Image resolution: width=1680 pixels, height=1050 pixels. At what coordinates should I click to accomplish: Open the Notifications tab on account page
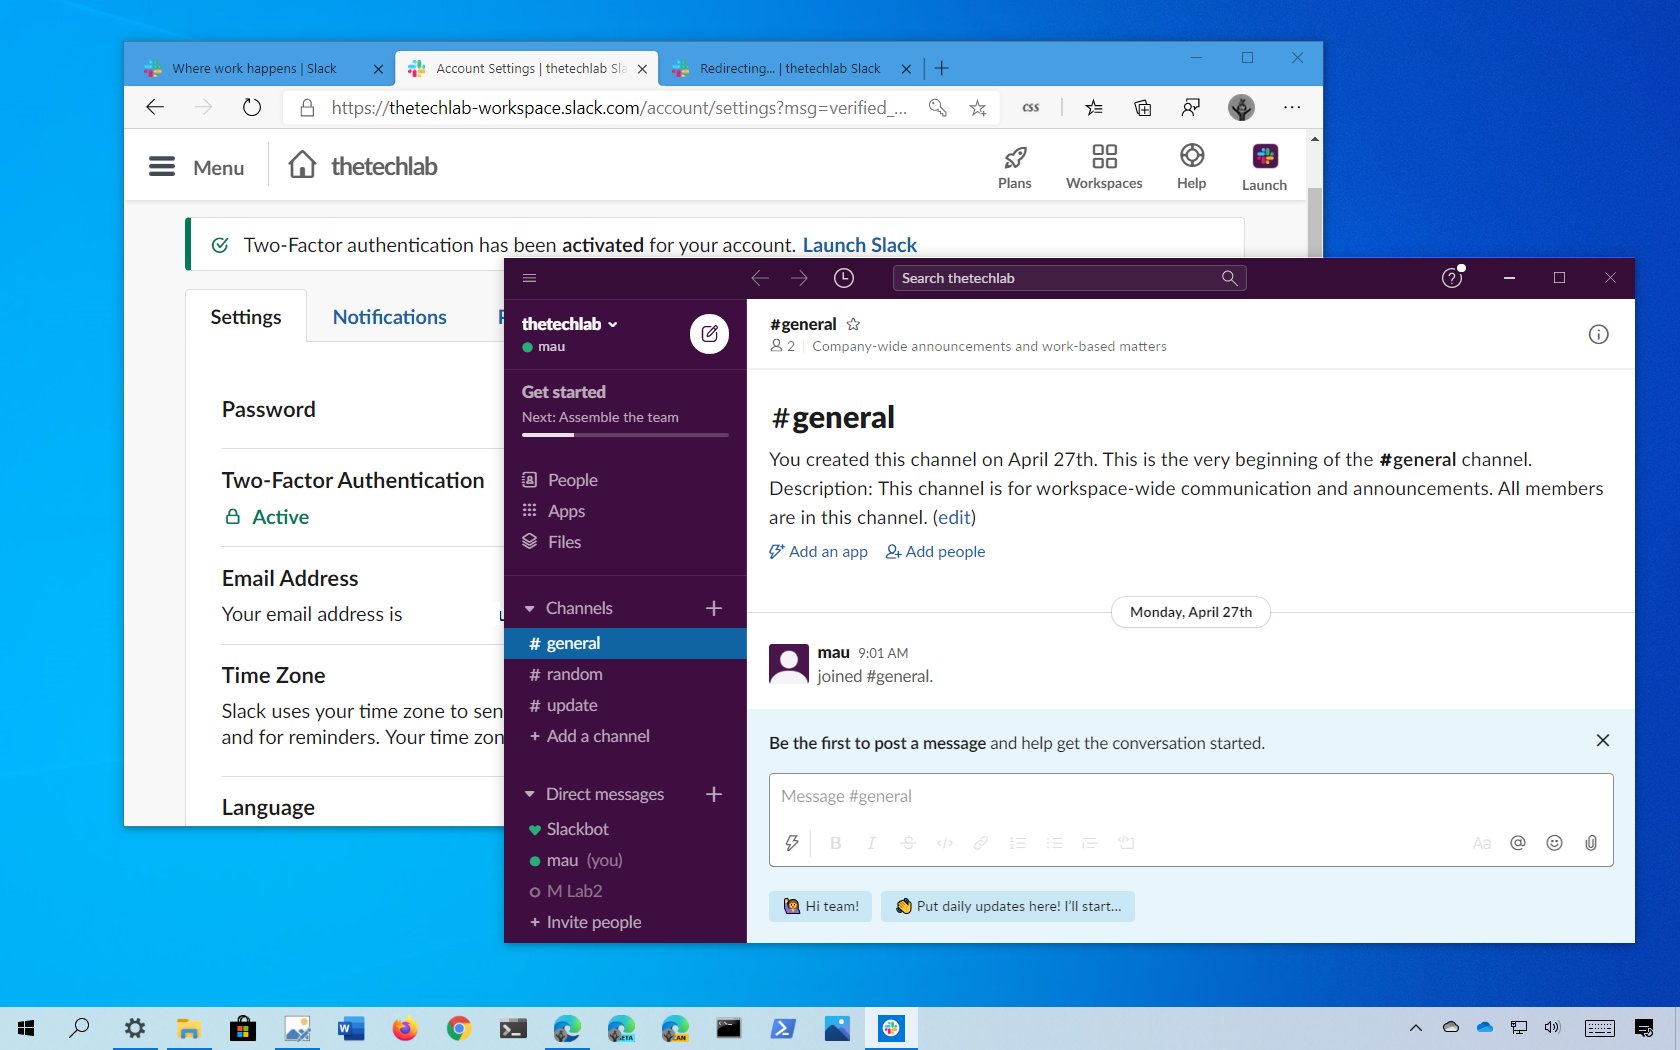pyautogui.click(x=390, y=317)
